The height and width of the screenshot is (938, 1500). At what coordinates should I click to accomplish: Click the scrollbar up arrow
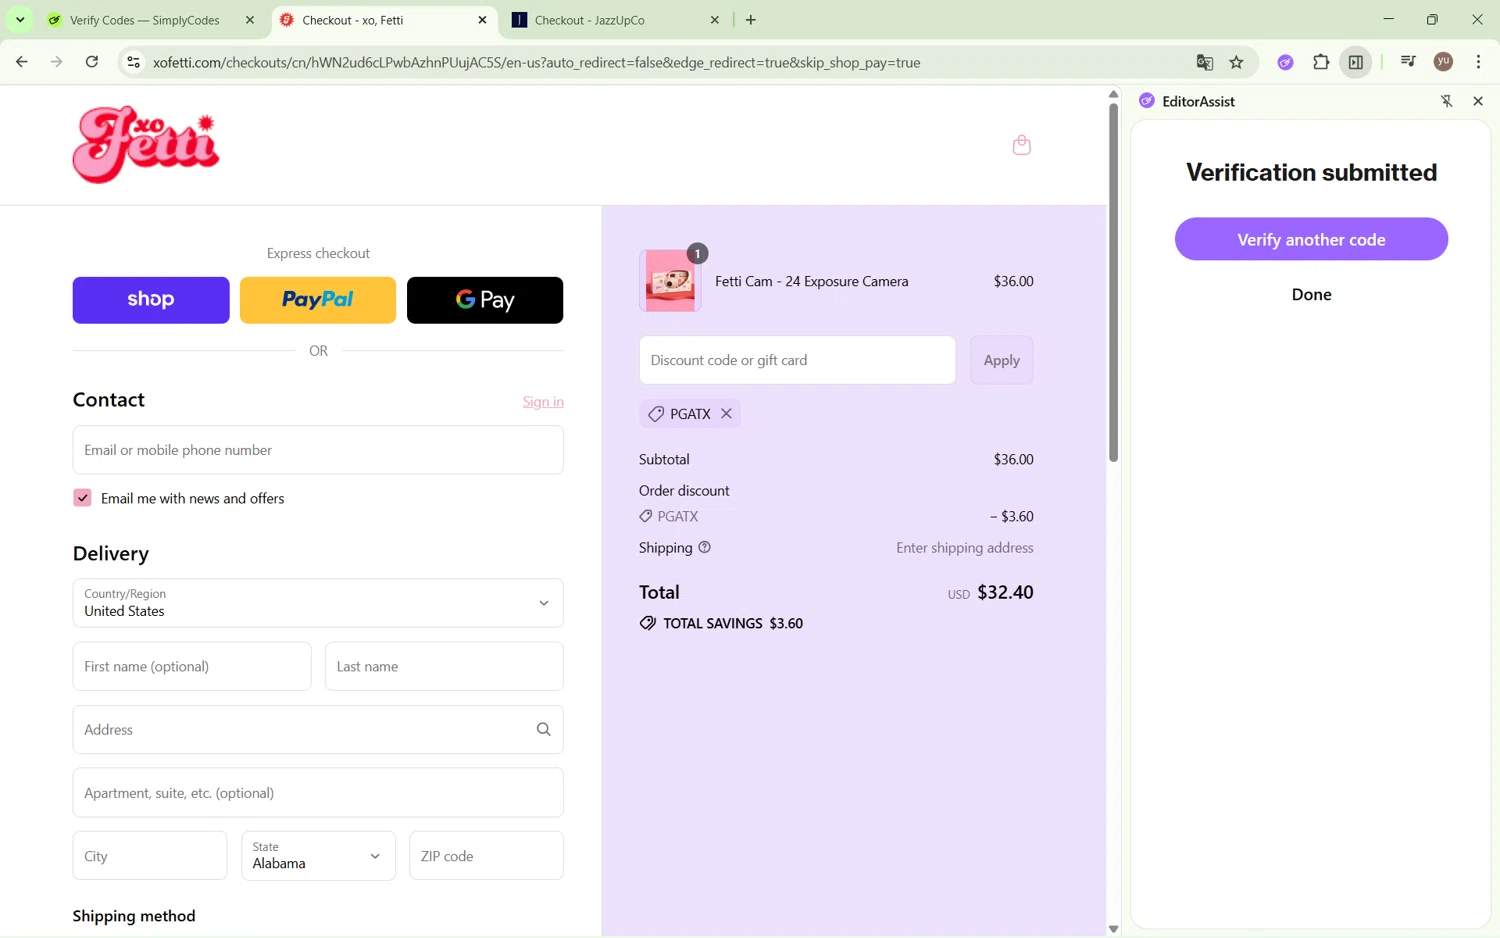click(x=1113, y=94)
